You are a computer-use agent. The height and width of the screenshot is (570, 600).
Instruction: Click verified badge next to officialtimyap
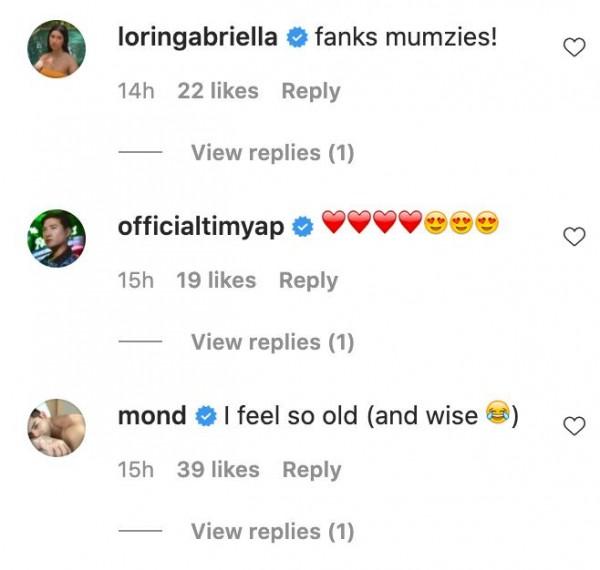(301, 227)
